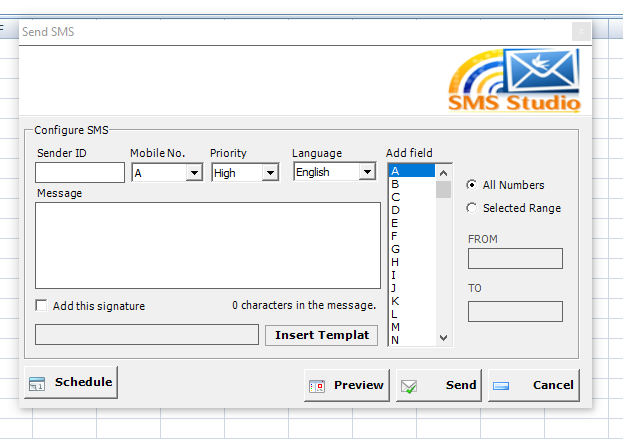Select field F in Add field list
This screenshot has height=439, width=623.
tap(412, 236)
